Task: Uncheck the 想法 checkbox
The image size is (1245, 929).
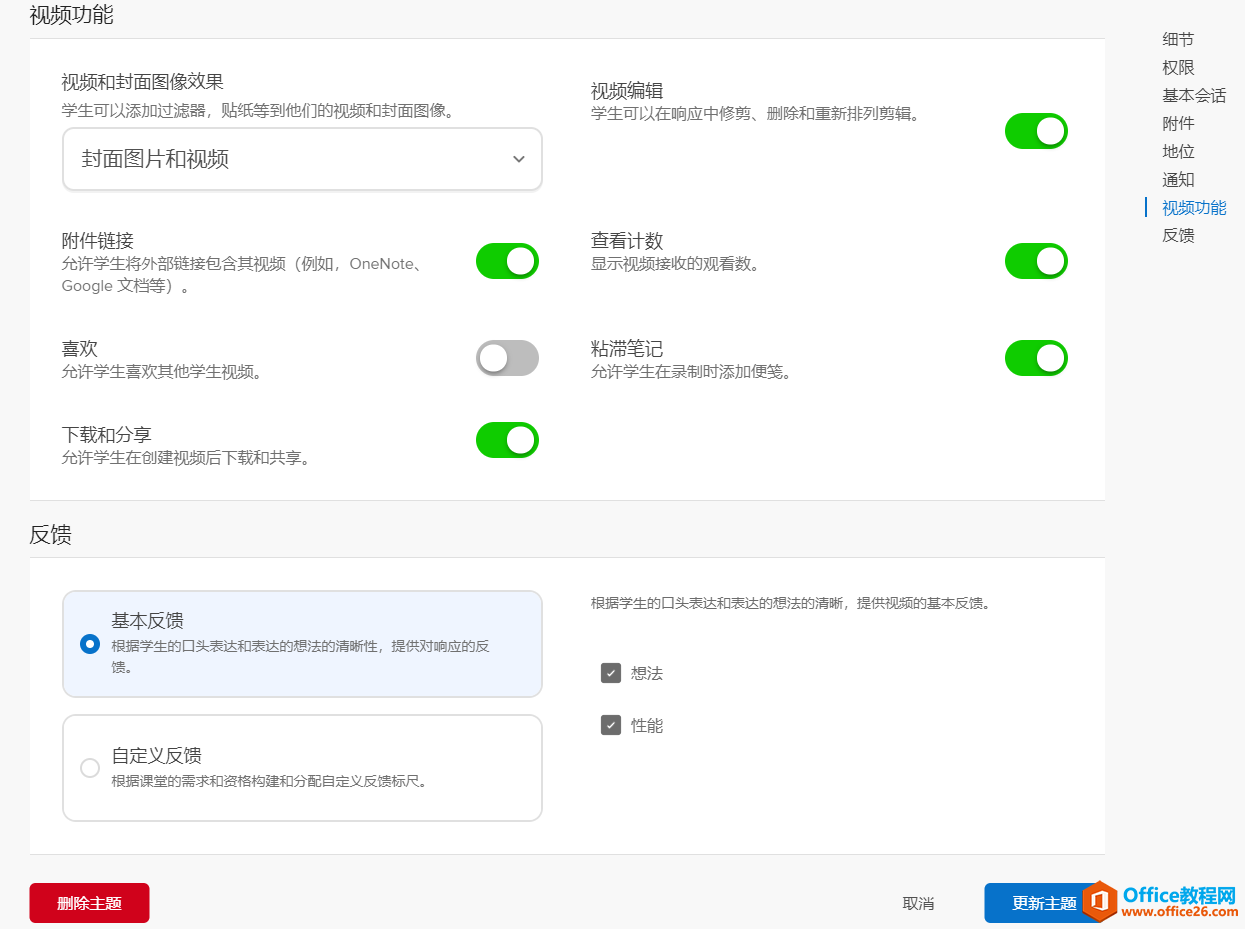Action: 611,673
